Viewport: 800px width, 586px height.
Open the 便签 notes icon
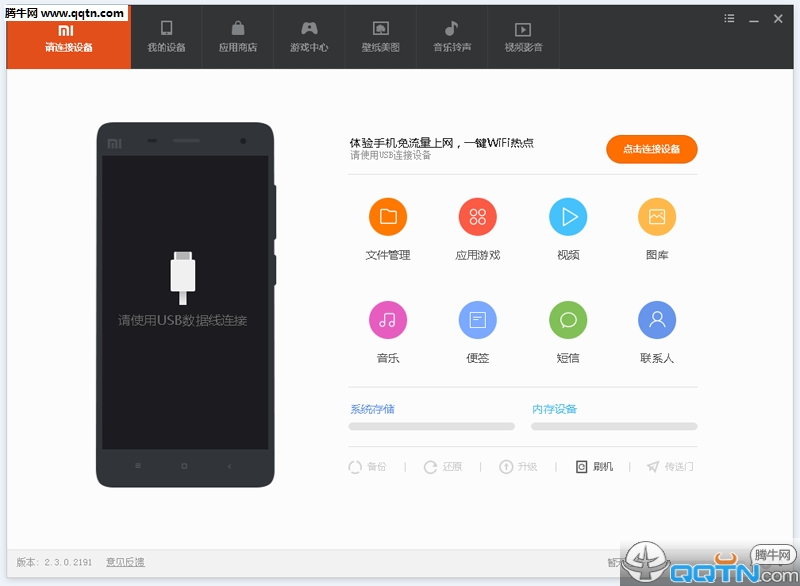tap(478, 320)
